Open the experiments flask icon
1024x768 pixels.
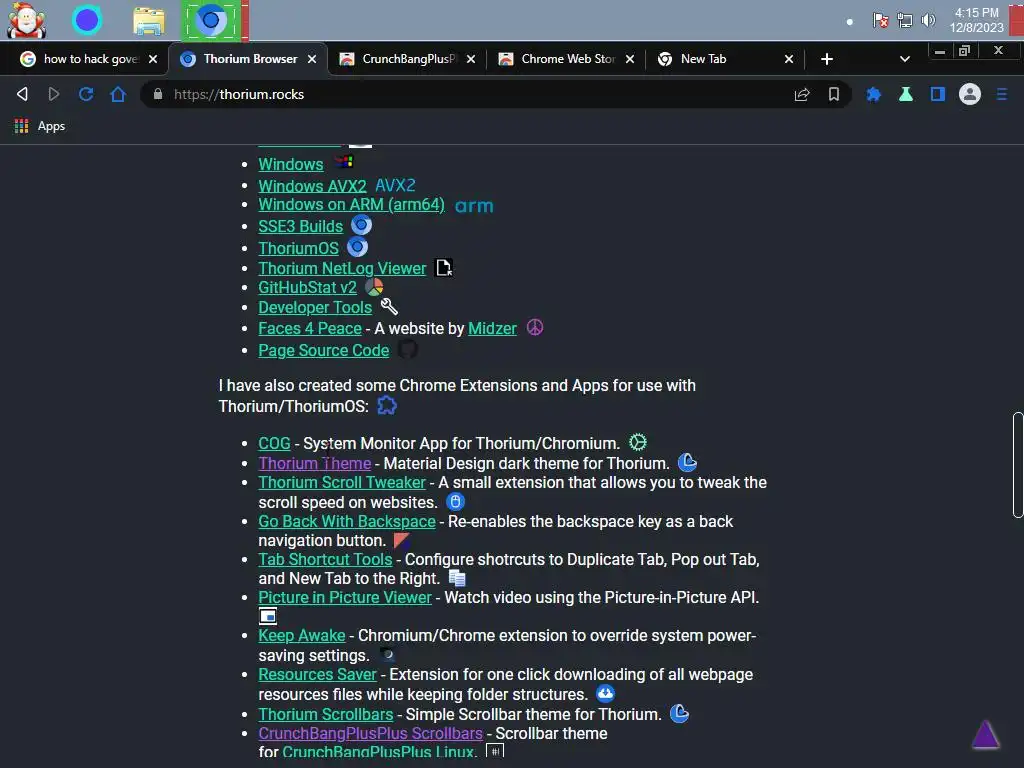point(906,95)
